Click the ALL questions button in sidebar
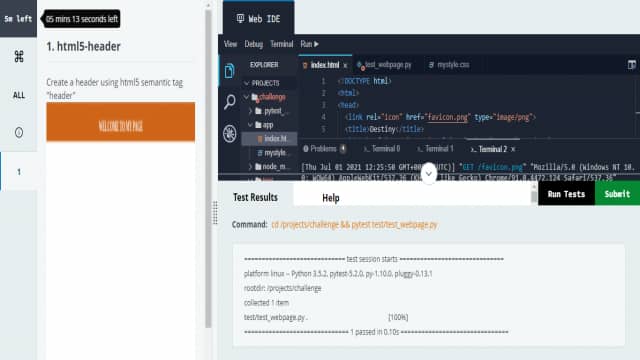The image size is (640, 360). click(x=19, y=95)
